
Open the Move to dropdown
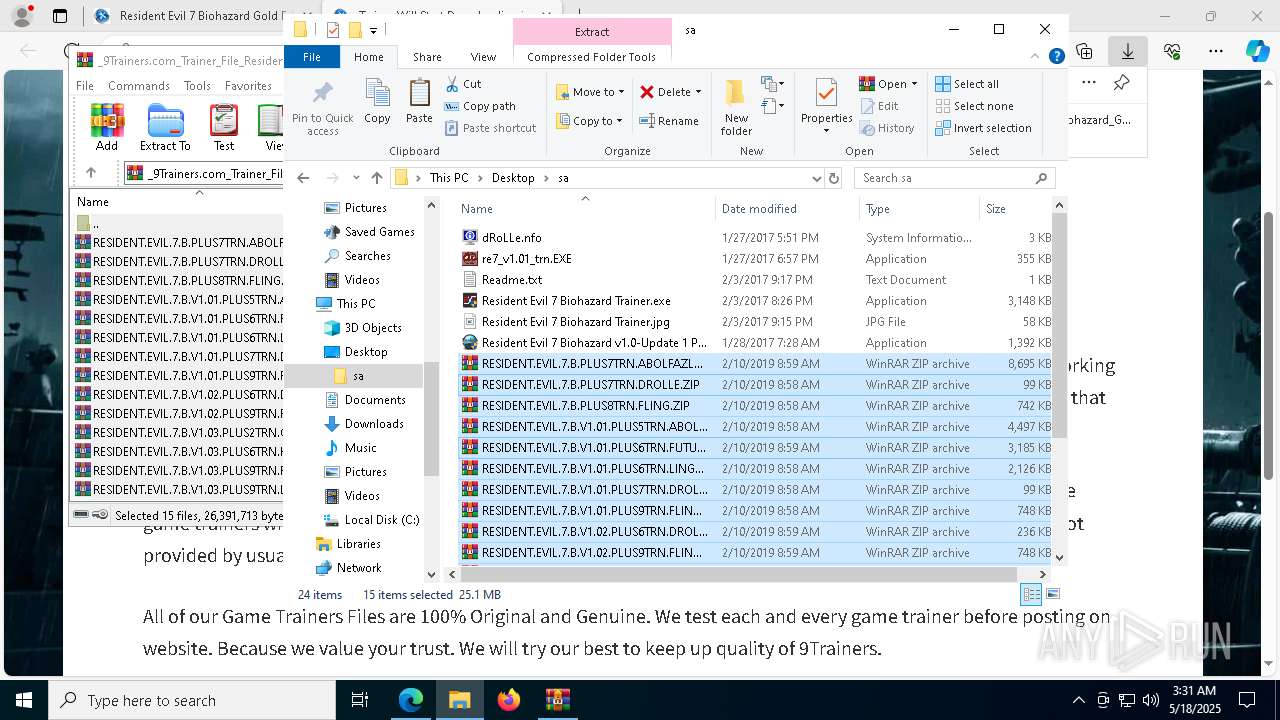590,92
